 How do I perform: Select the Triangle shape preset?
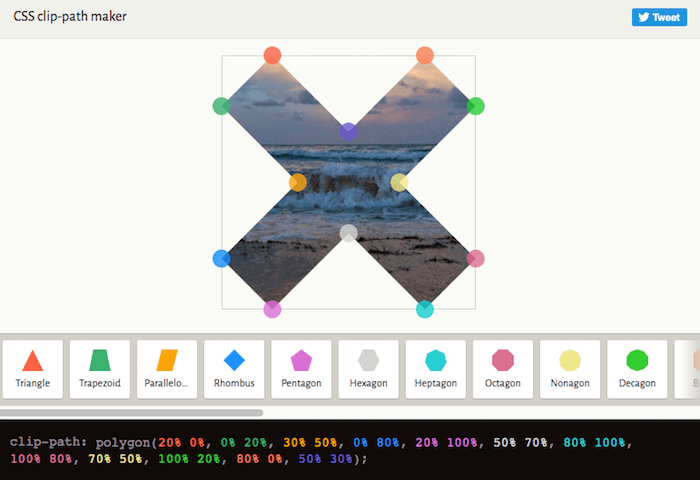(33, 369)
